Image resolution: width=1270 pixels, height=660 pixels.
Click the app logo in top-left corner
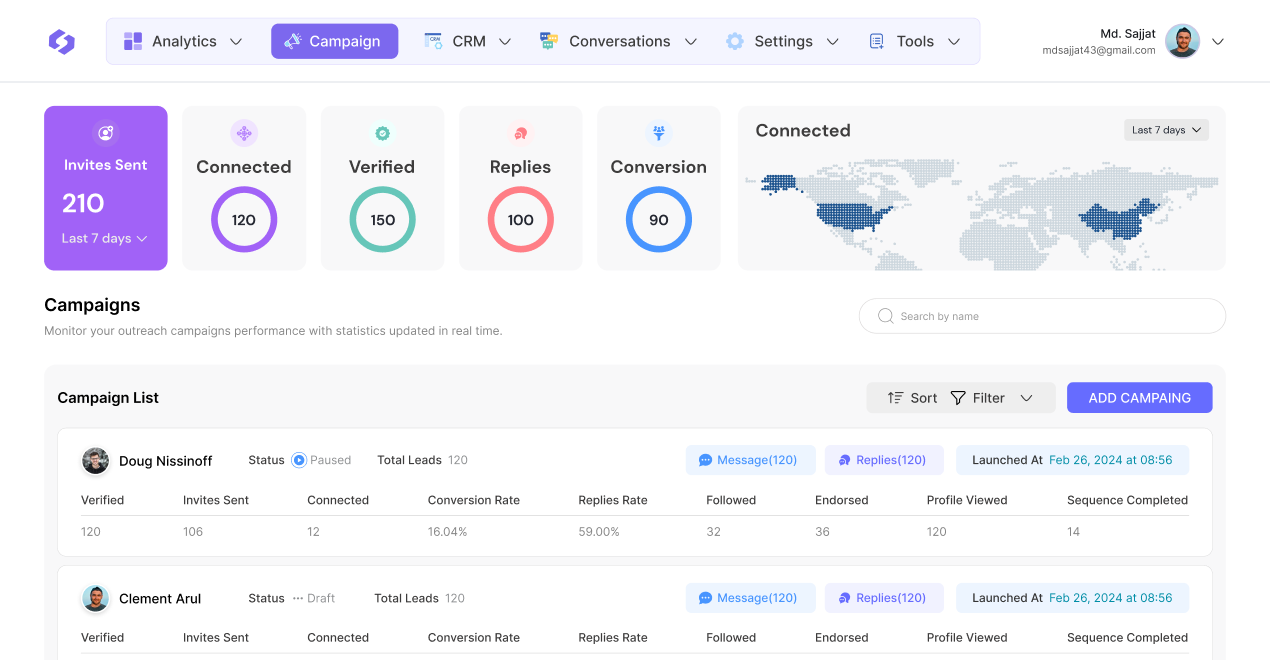(62, 41)
